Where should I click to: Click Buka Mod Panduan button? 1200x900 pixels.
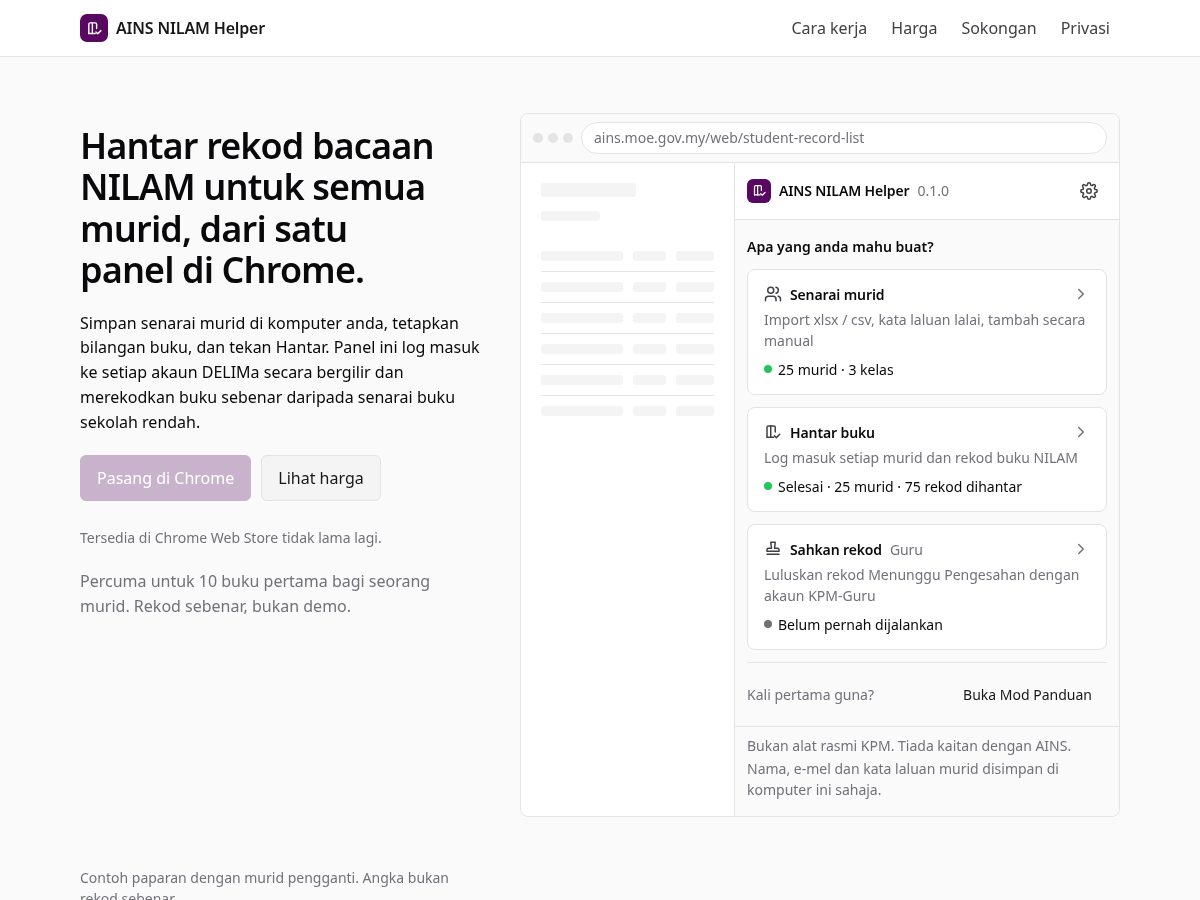1027,695
